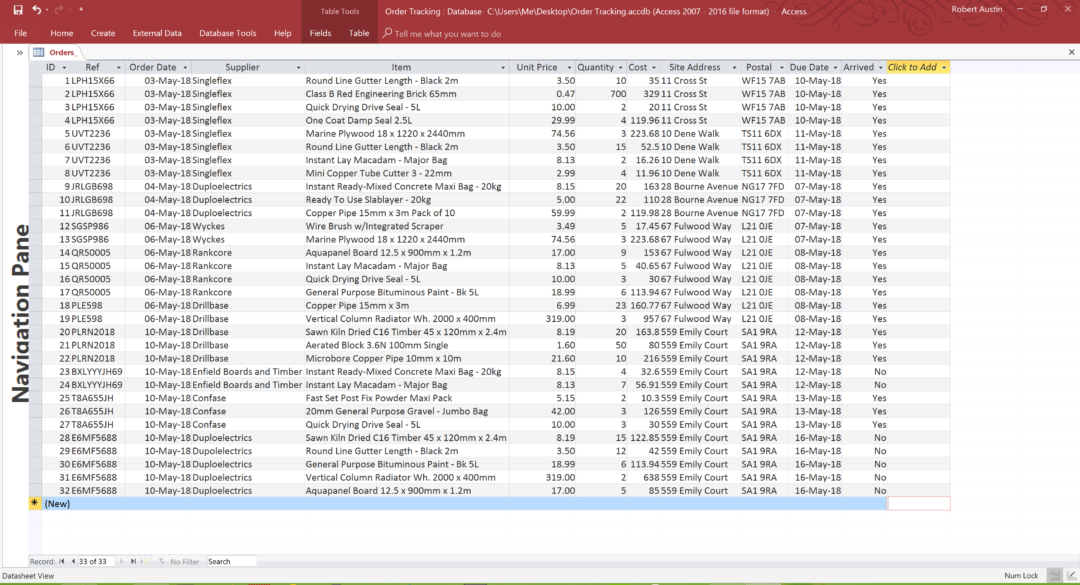The width and height of the screenshot is (1080, 585).
Task: Undo the last action via the toolbar arrow
Action: point(36,10)
